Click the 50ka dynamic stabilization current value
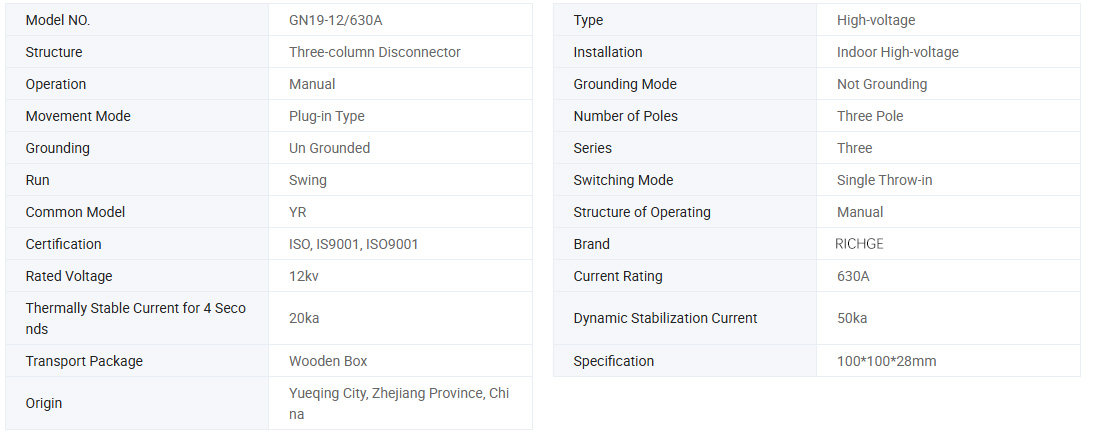 852,318
